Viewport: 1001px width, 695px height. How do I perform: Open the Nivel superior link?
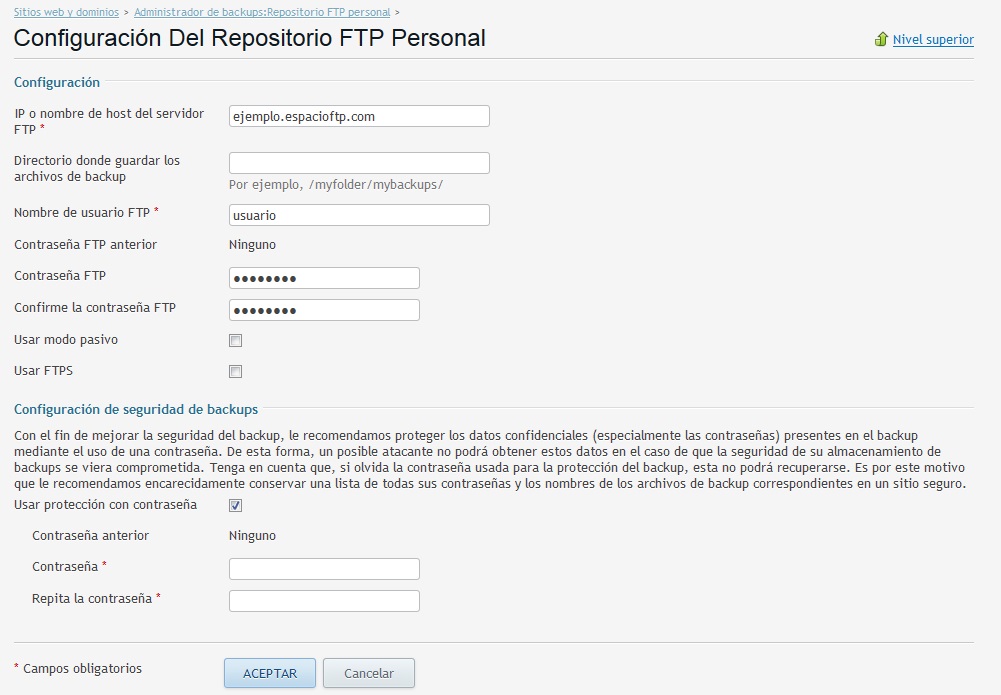pyautogui.click(x=933, y=40)
